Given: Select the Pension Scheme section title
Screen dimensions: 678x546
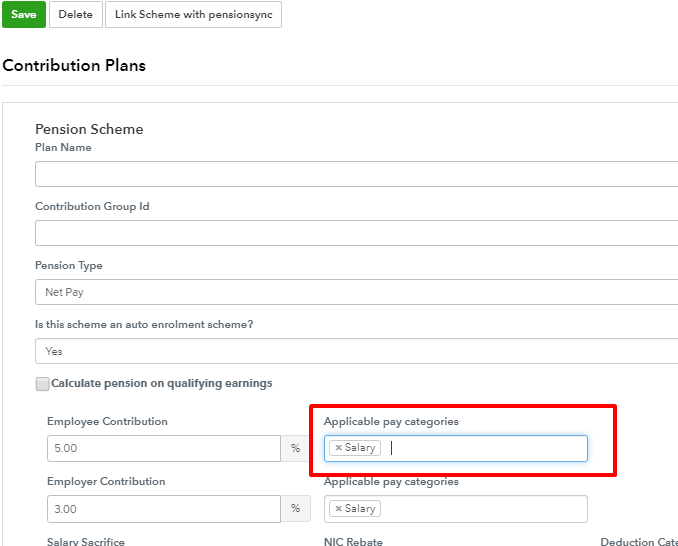Looking at the screenshot, I should click(89, 129).
